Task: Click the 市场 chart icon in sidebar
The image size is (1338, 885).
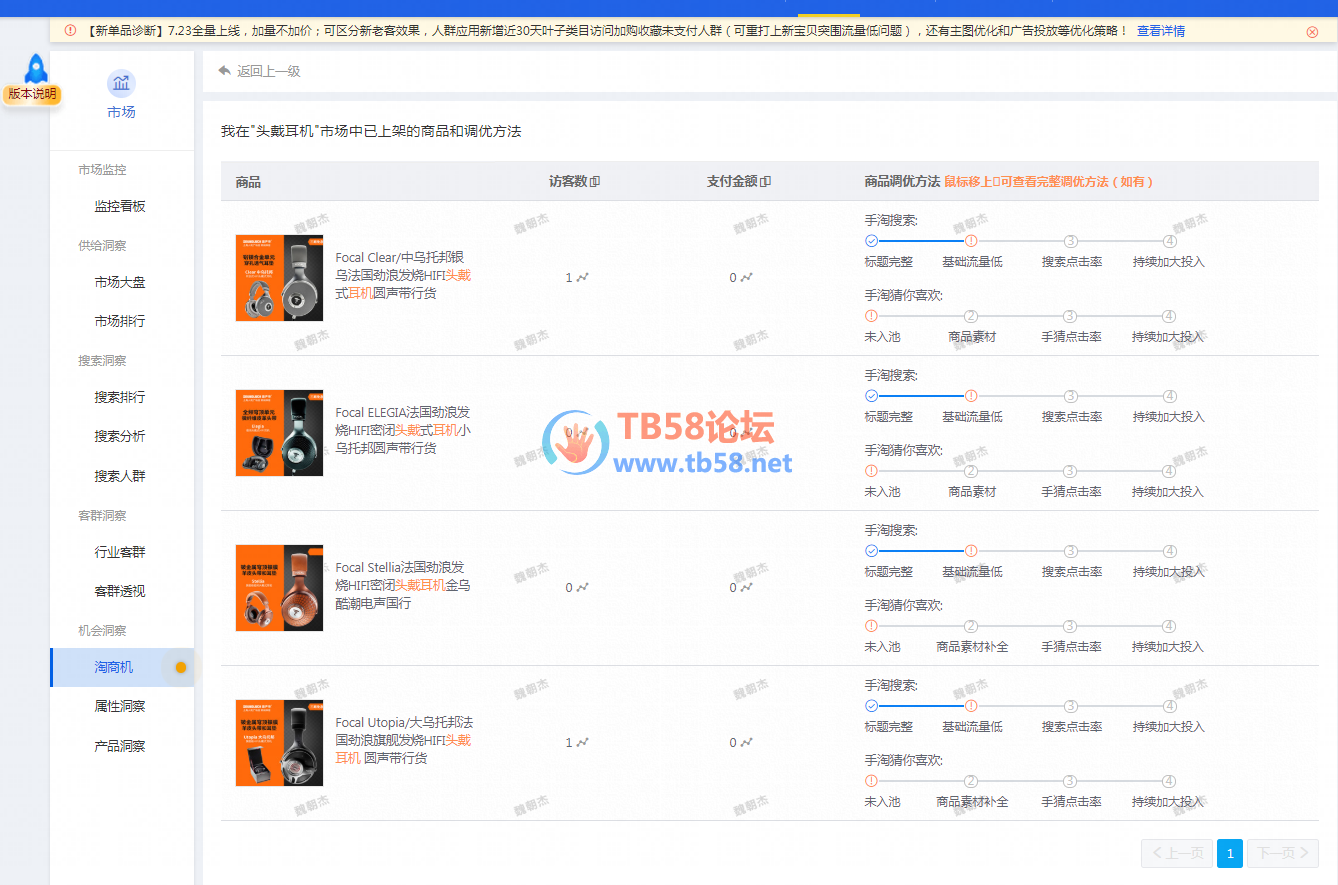Action: point(121,83)
